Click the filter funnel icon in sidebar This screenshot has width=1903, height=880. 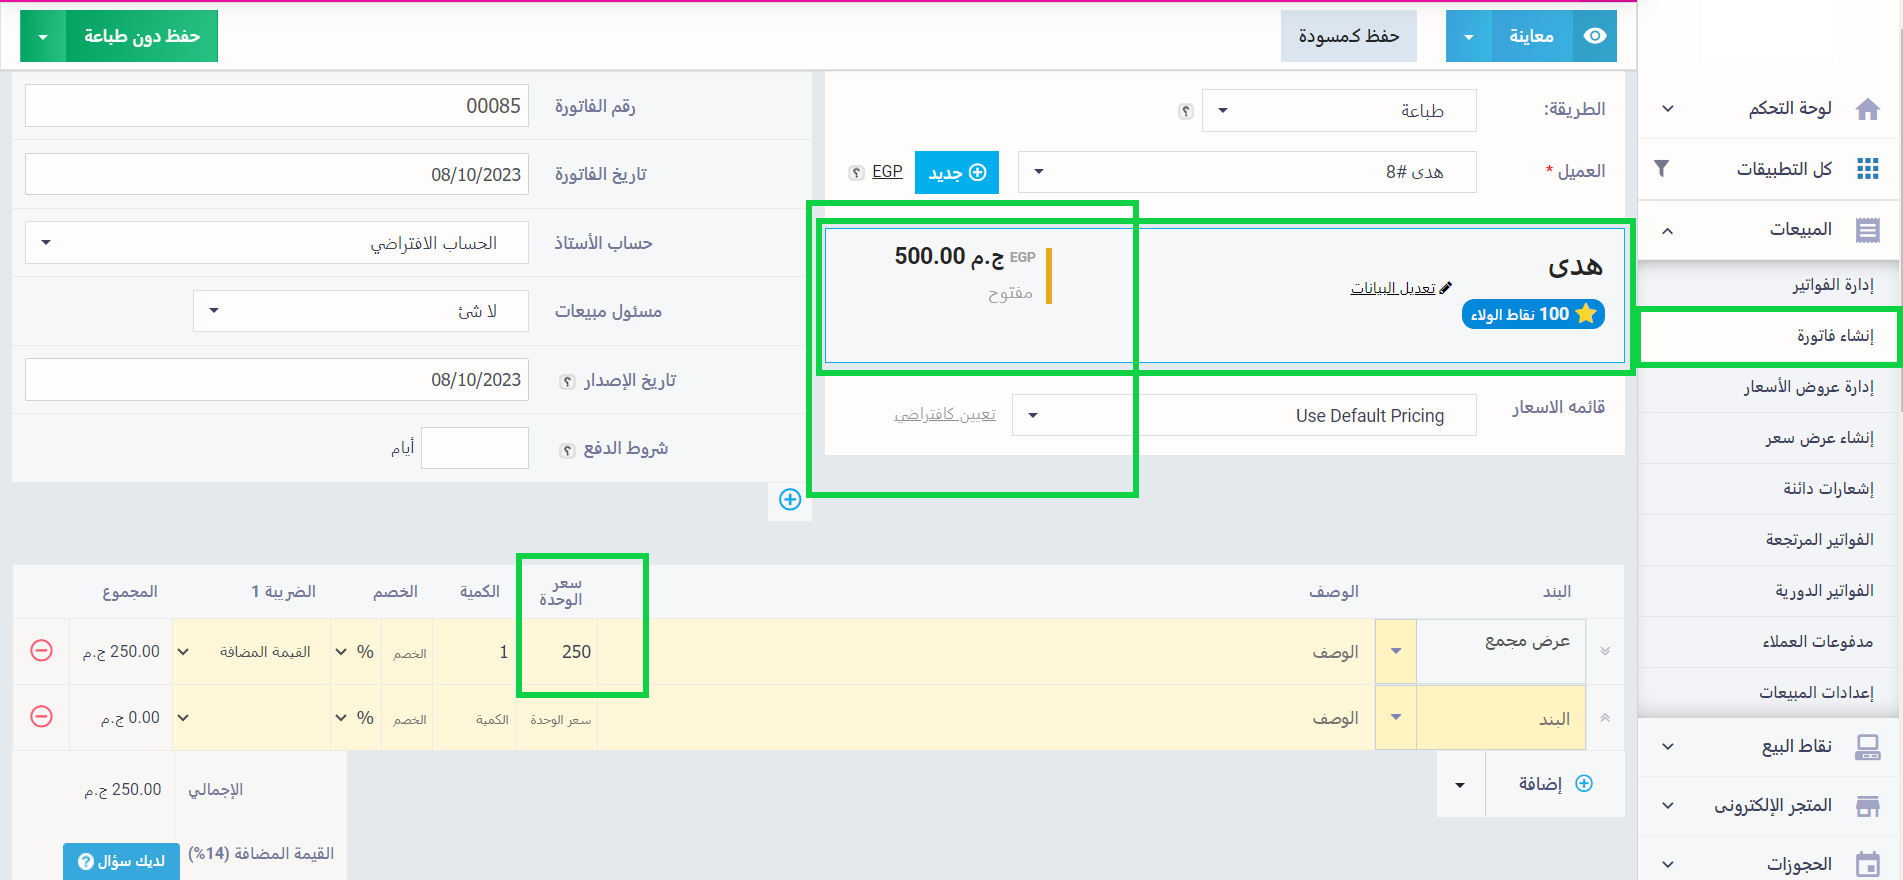click(1661, 168)
